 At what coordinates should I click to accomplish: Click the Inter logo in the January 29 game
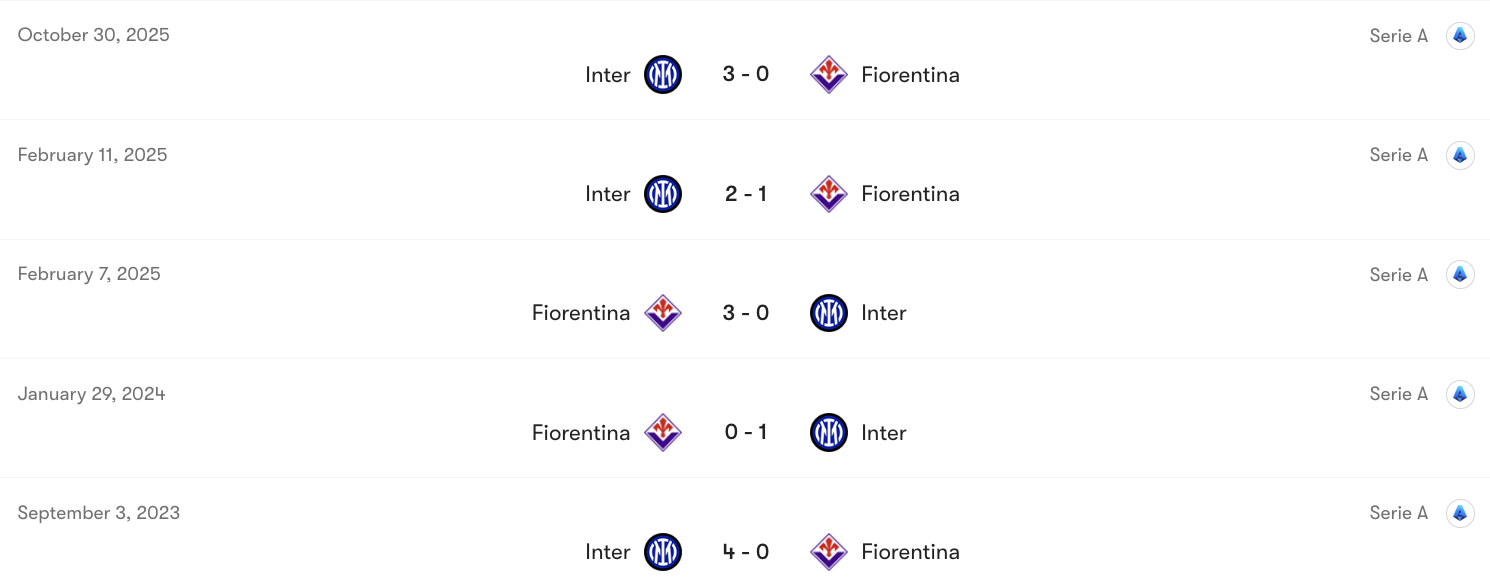tap(828, 432)
